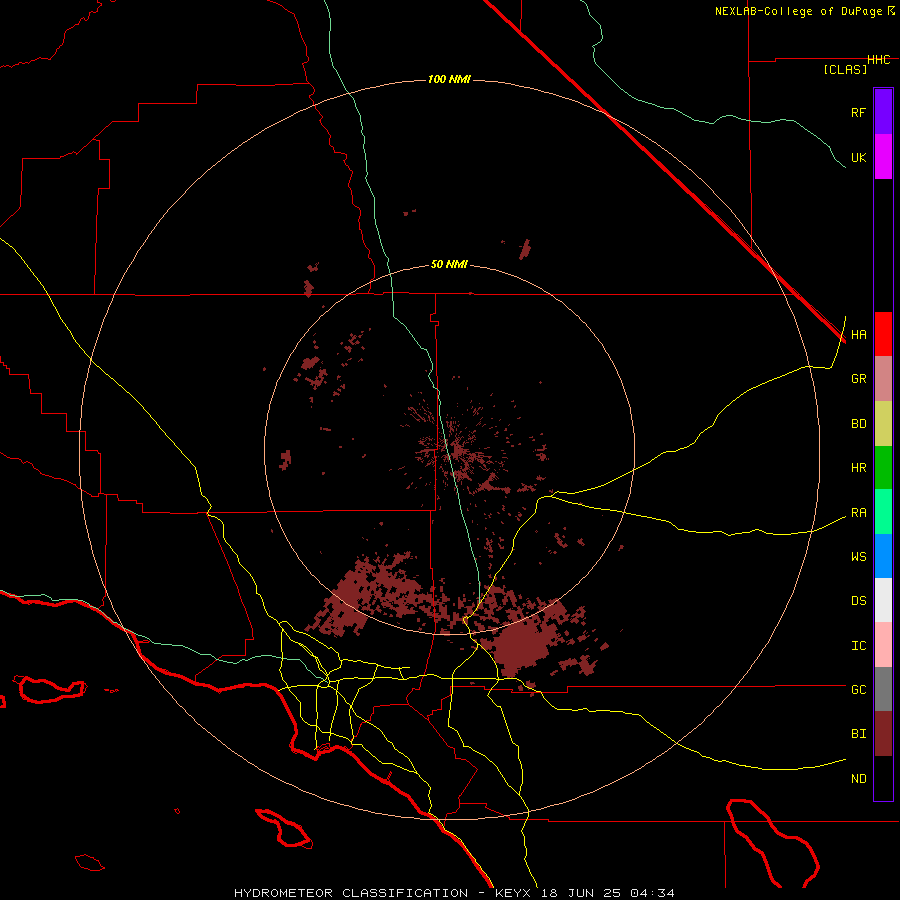Click the BI legend label

858,734
